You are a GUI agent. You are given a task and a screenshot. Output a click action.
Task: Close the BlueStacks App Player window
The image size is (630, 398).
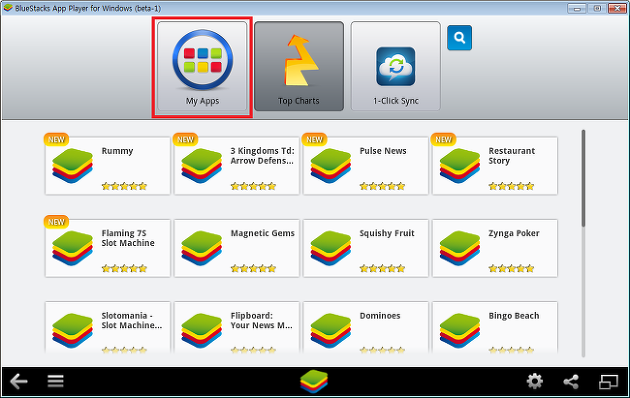pos(617,8)
